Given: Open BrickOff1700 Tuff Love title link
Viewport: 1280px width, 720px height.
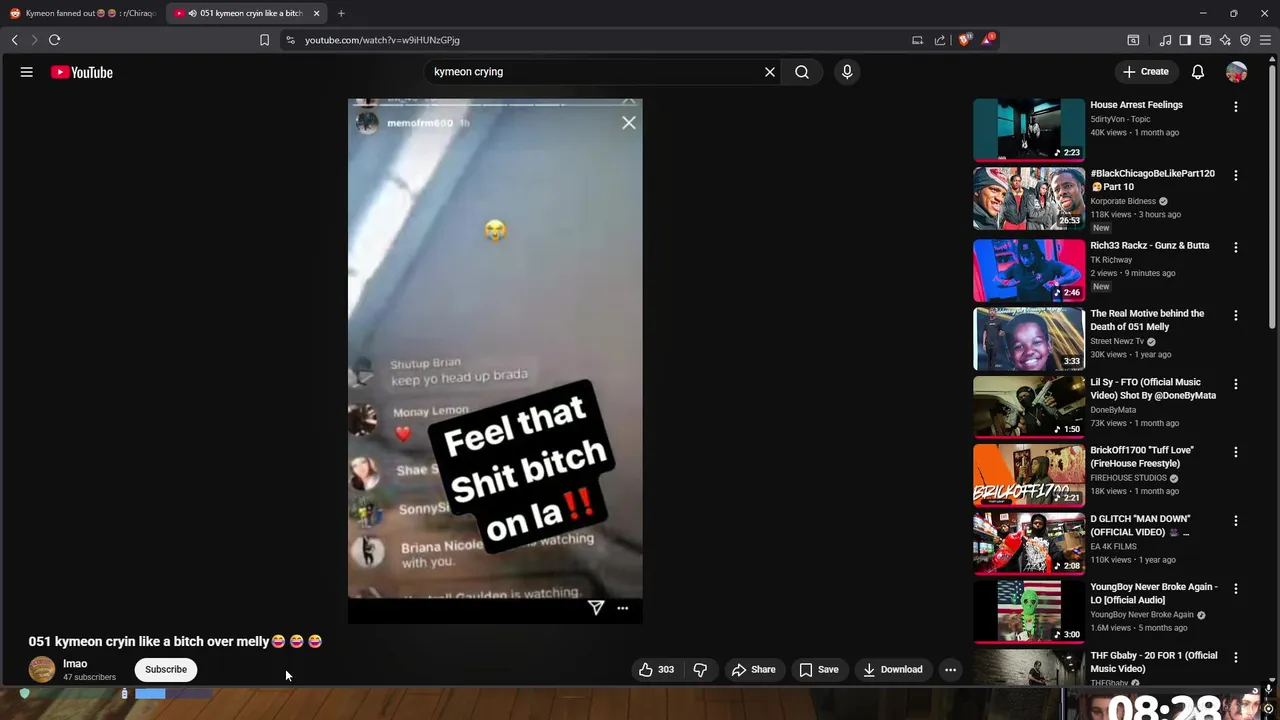Looking at the screenshot, I should [1142, 457].
